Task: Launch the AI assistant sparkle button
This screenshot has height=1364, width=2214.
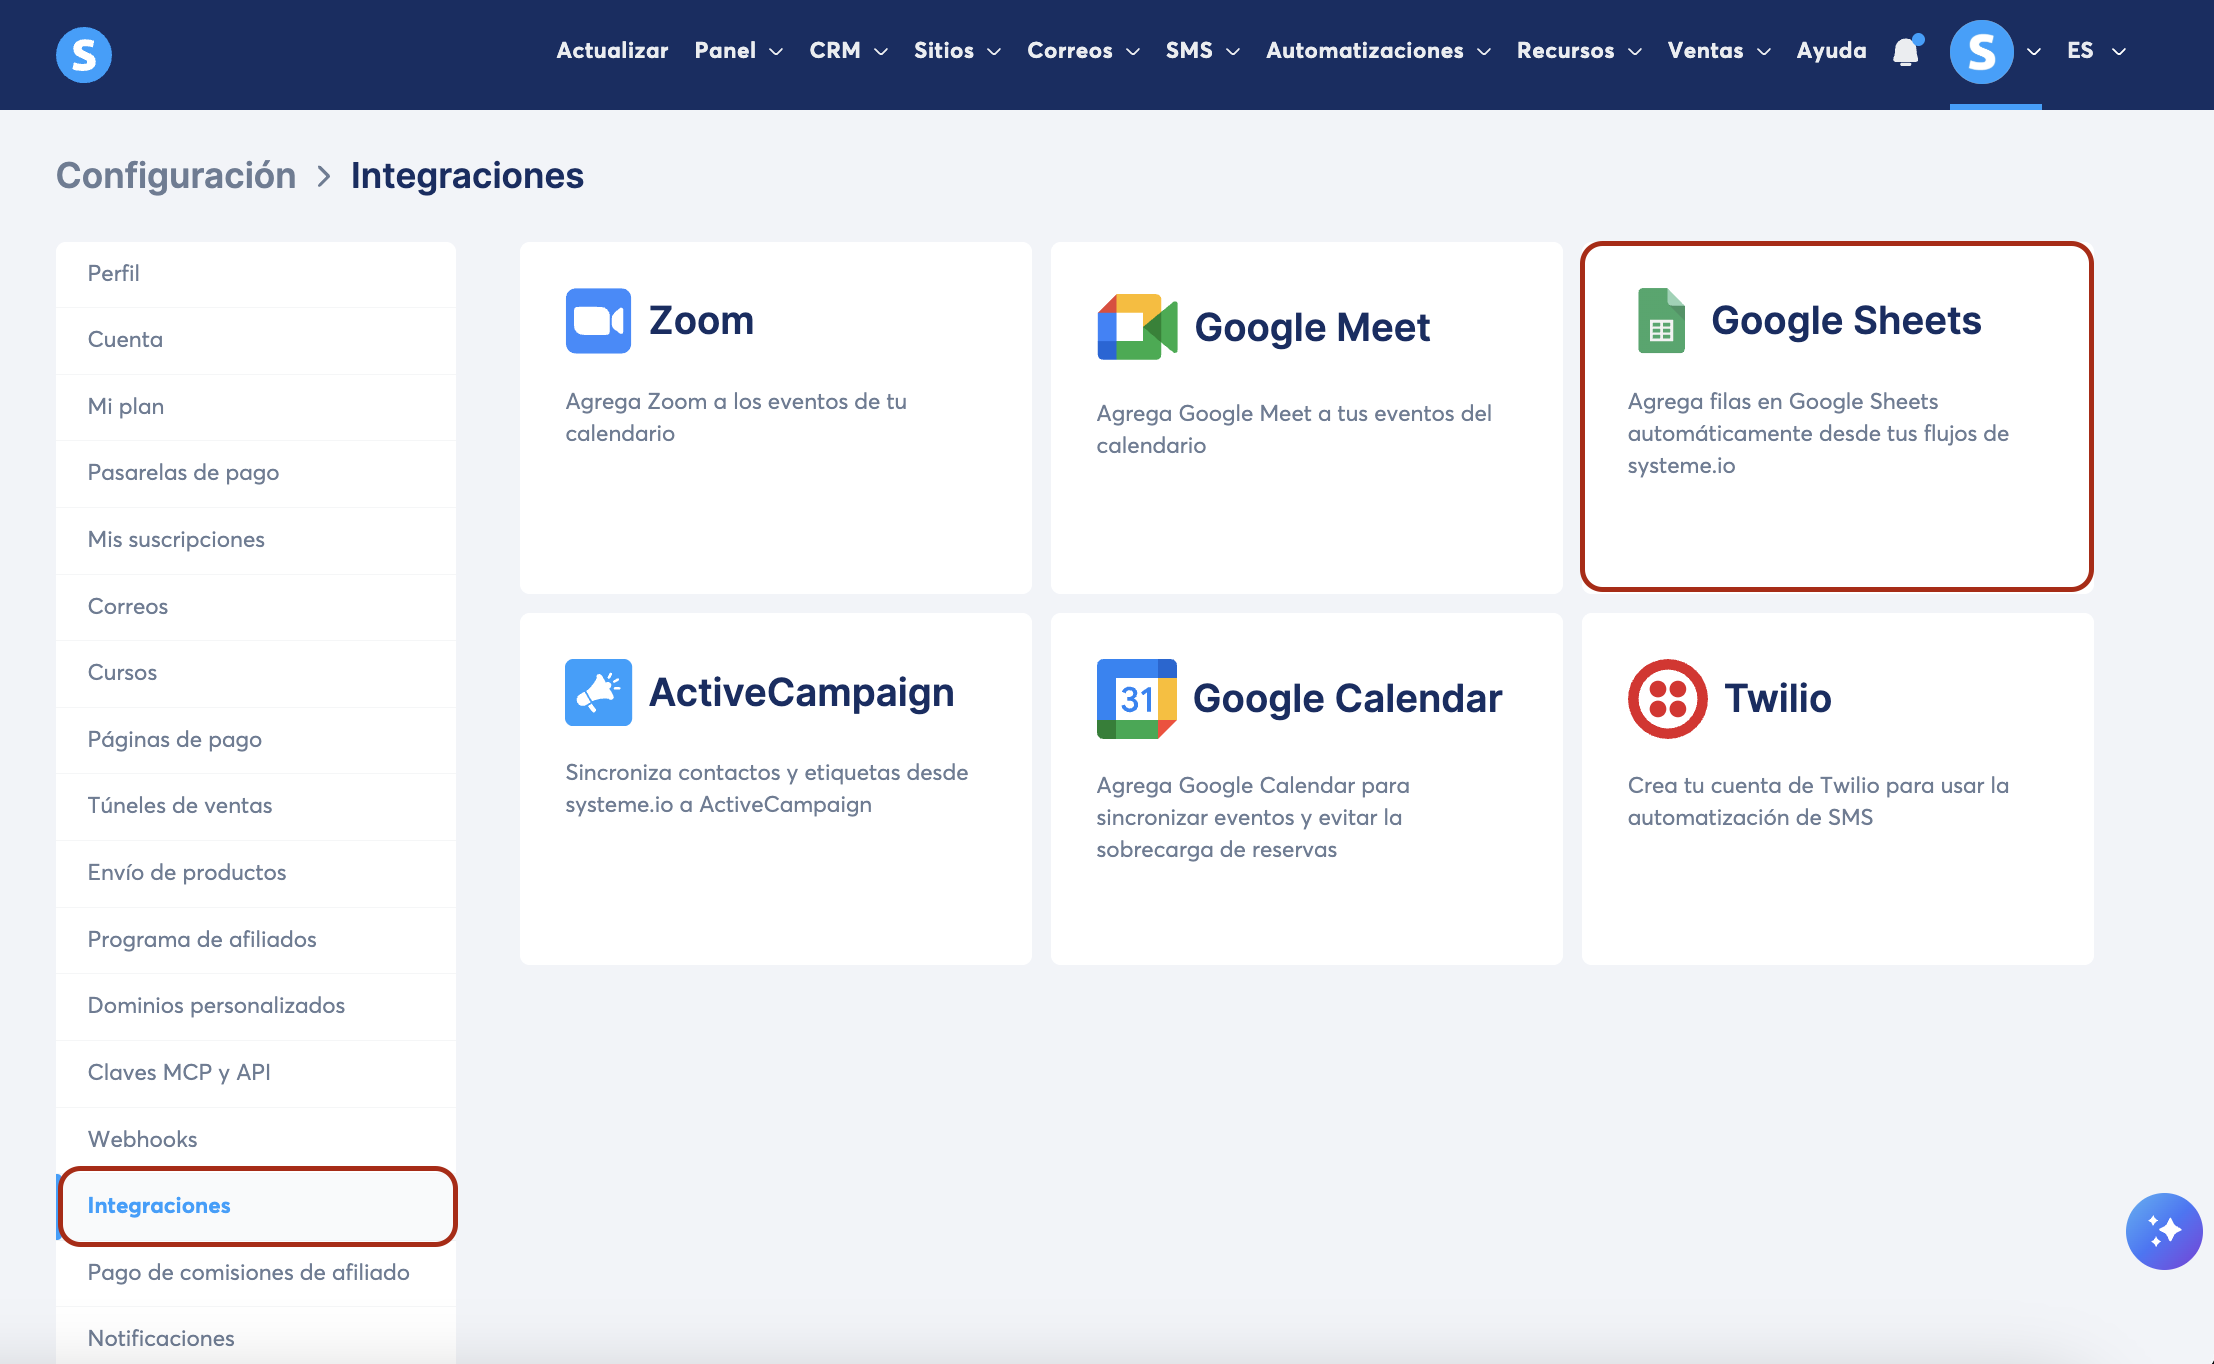Action: (x=2164, y=1231)
